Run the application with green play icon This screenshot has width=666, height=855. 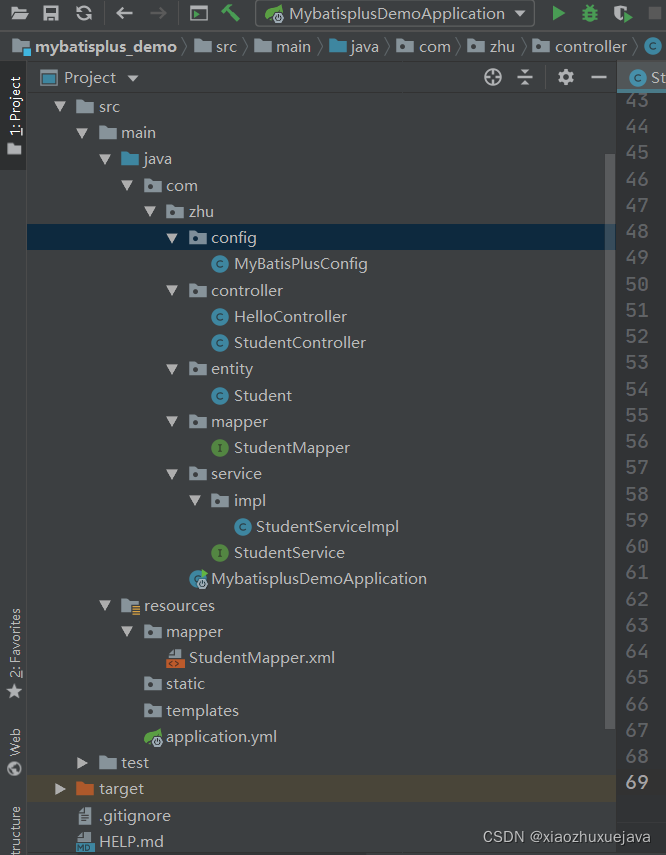point(558,14)
